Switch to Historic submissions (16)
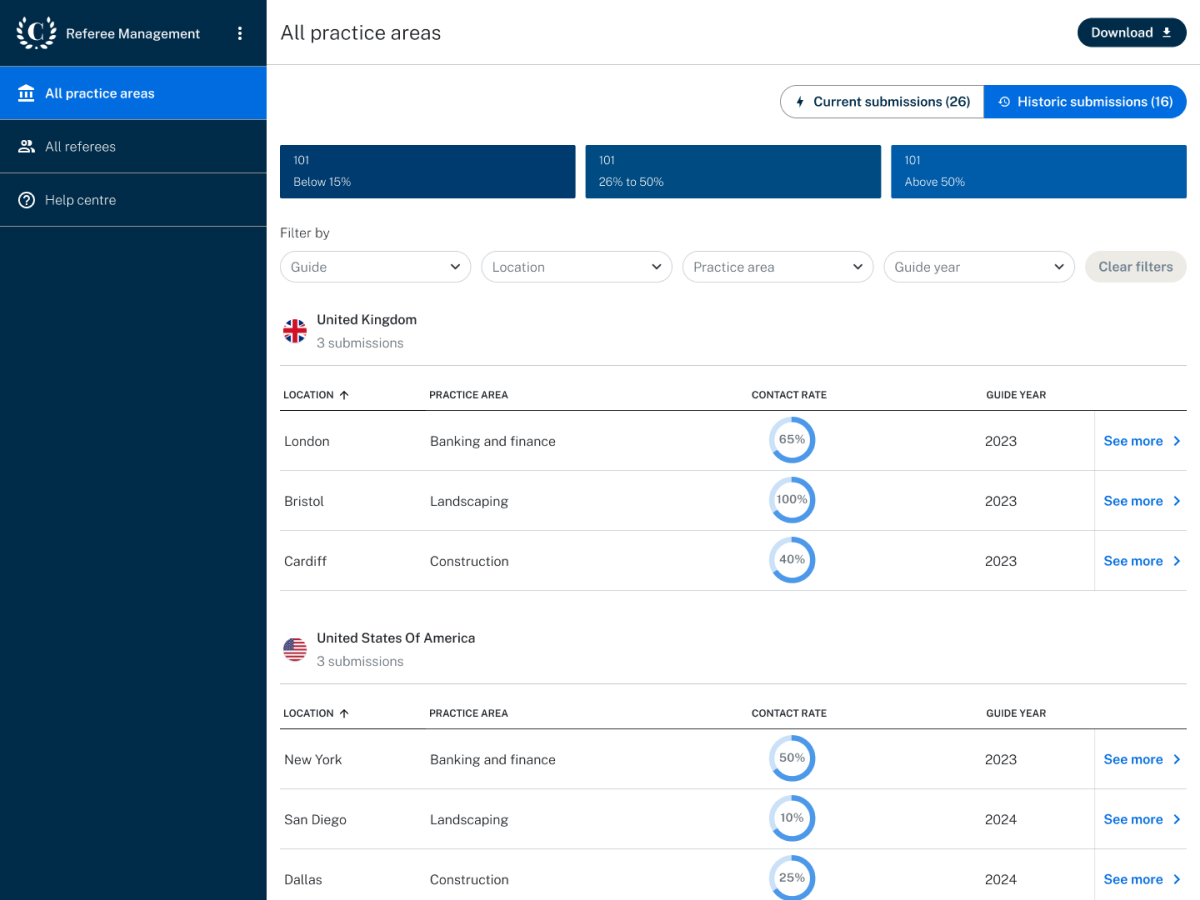Screen dimensions: 1200x900 [1085, 102]
